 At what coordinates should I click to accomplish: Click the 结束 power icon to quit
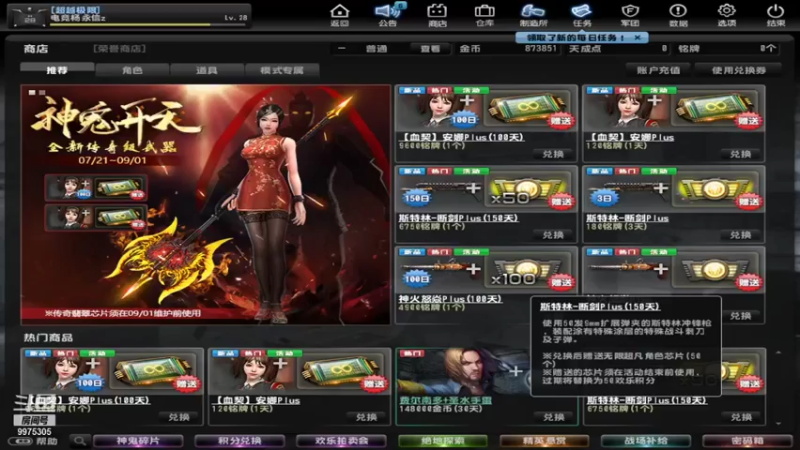[x=775, y=15]
